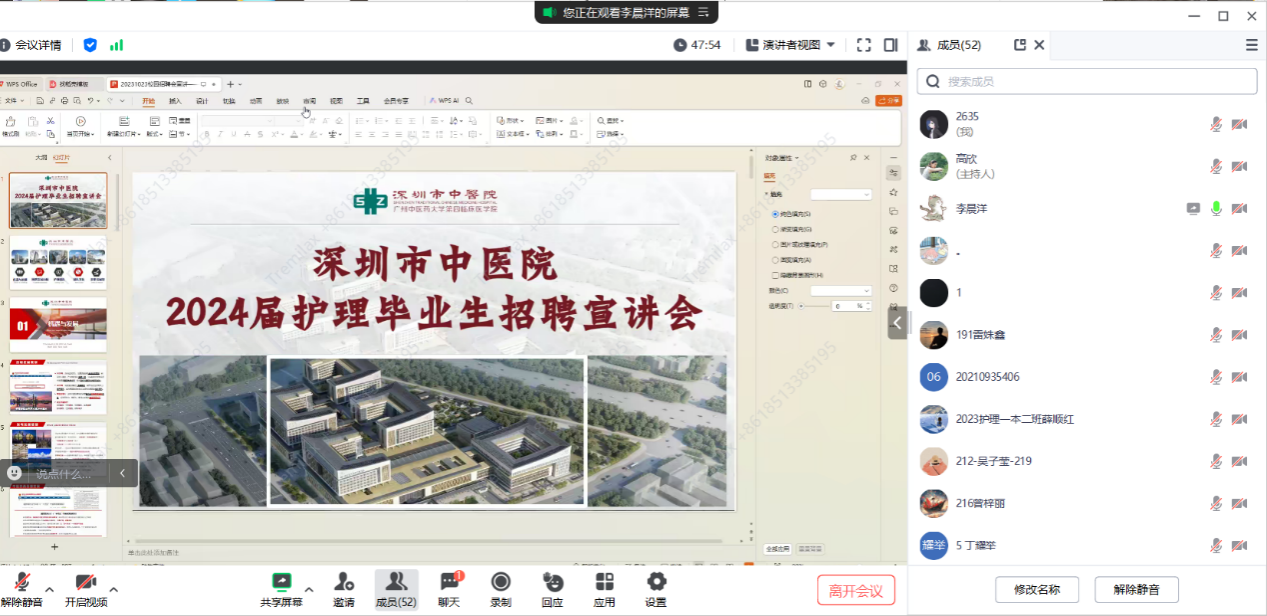Pop out the members panel window
This screenshot has width=1267, height=616.
point(1020,45)
